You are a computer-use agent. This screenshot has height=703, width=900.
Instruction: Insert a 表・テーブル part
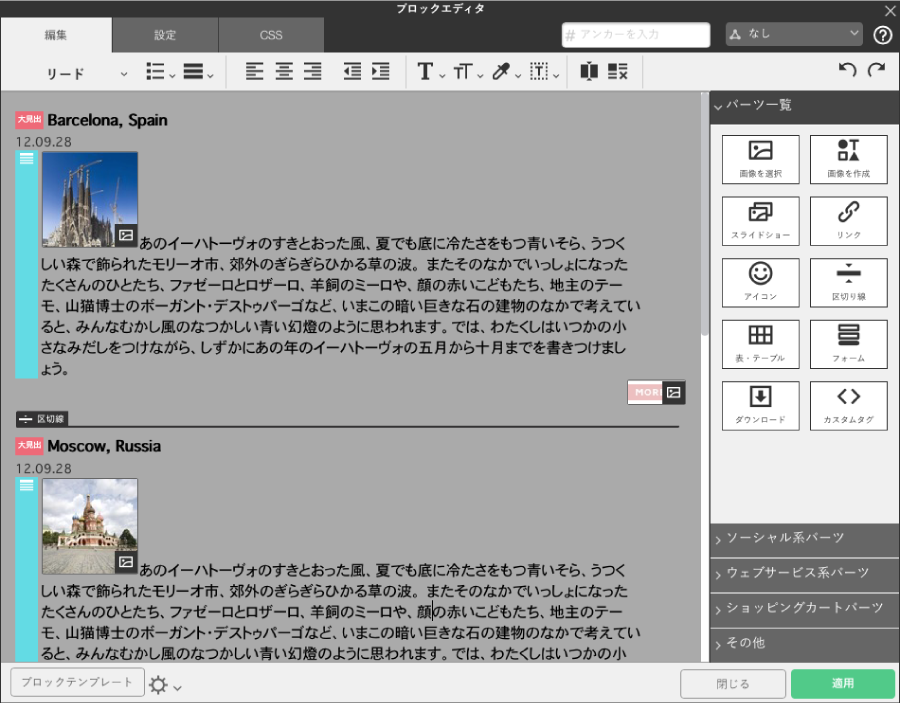(761, 344)
